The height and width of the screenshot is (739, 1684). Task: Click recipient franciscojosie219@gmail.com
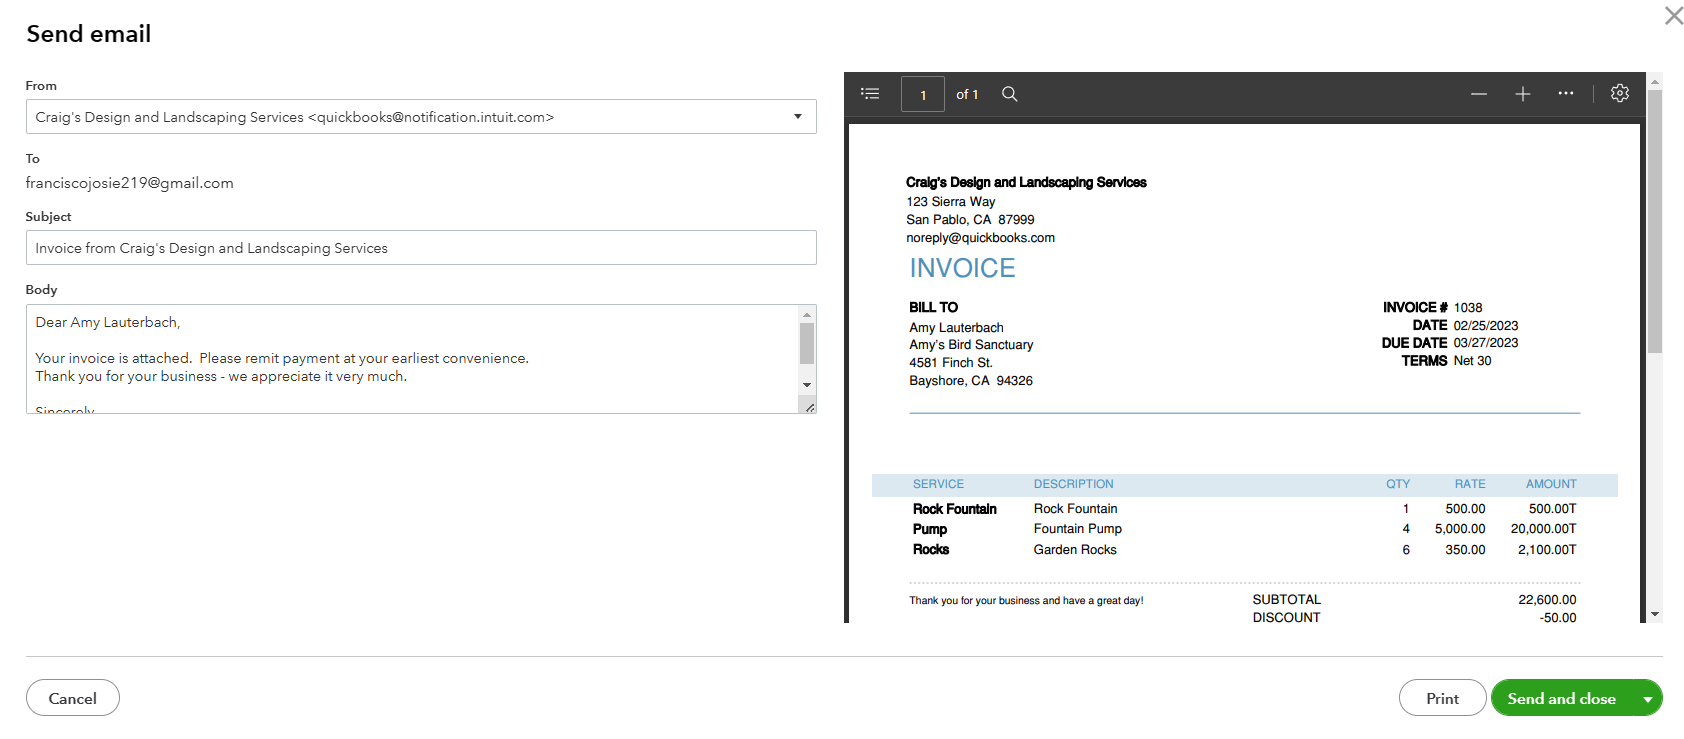click(130, 183)
